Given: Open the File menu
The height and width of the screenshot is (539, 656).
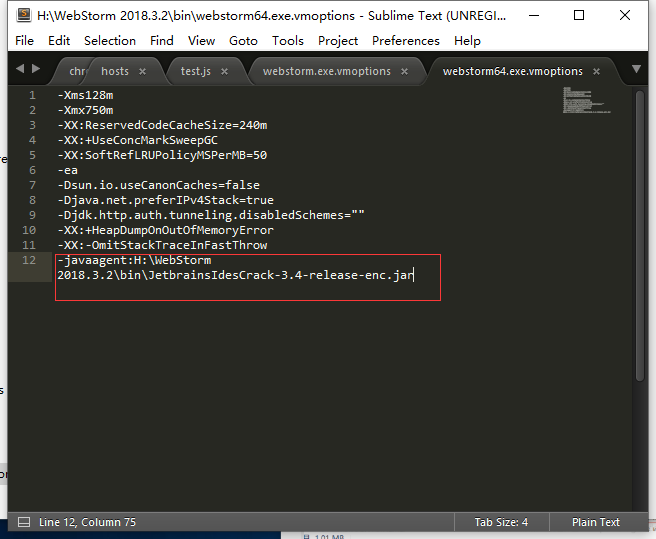Looking at the screenshot, I should [24, 41].
